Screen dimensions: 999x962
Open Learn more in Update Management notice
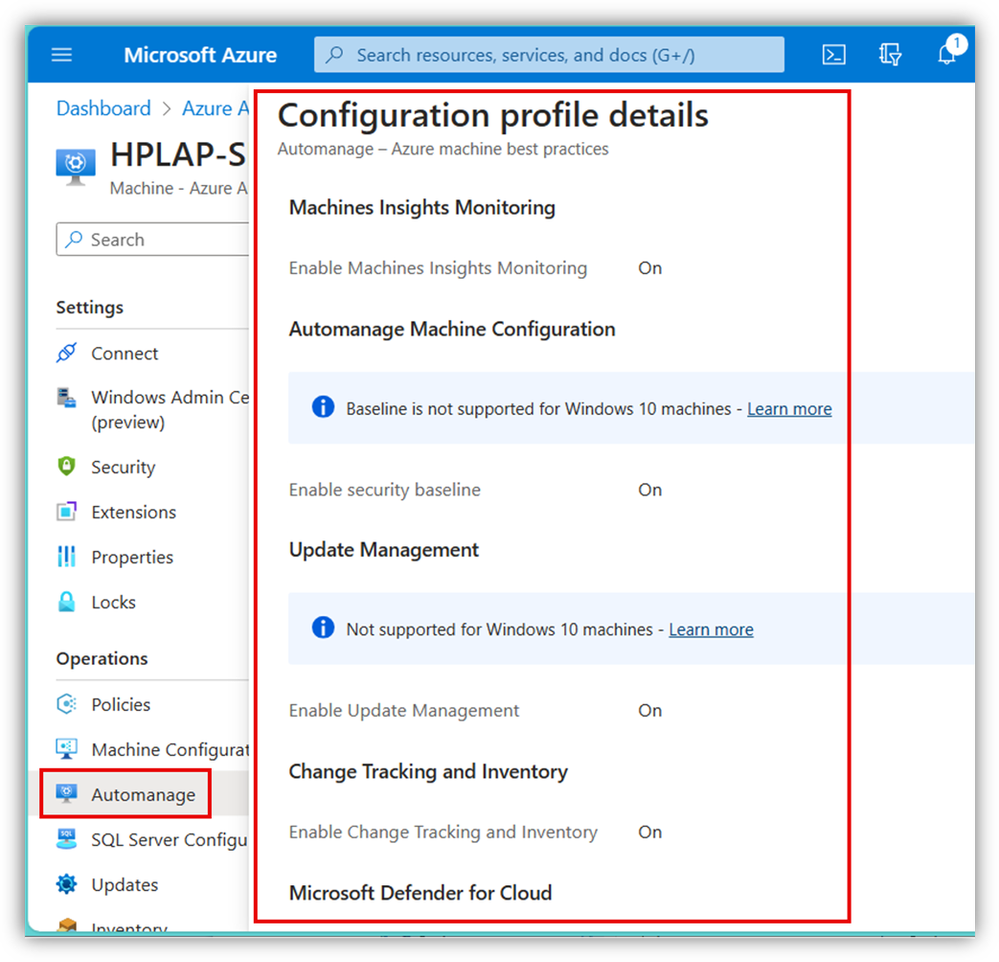pos(711,629)
